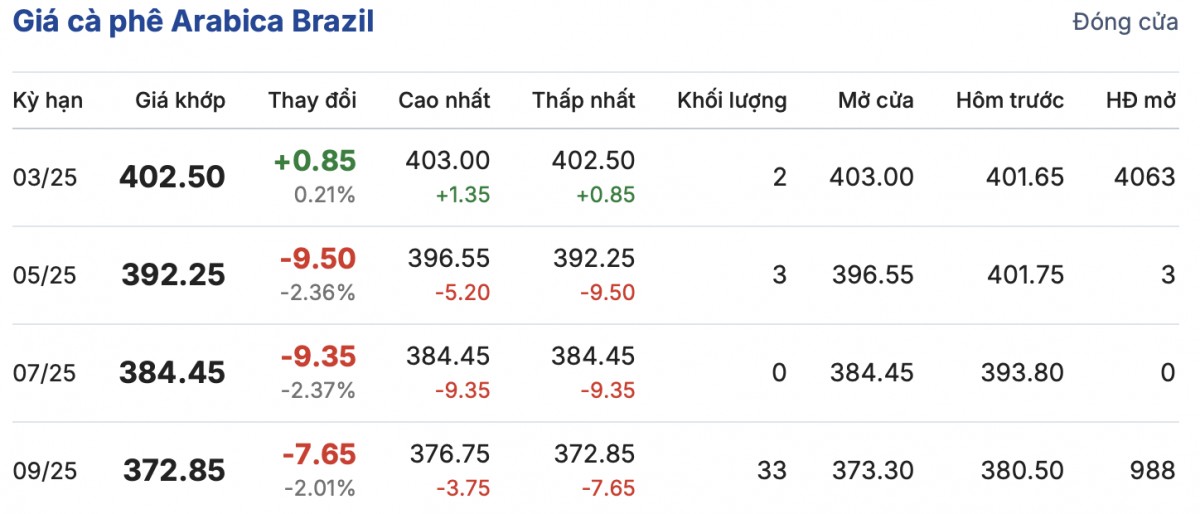Select the 09/25 contract term
The height and width of the screenshot is (514, 1200).
tap(45, 471)
